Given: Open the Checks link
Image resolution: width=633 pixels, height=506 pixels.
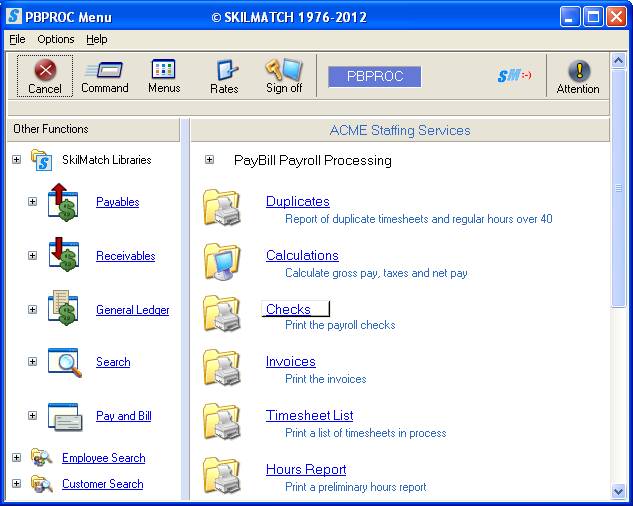Looking at the screenshot, I should pyautogui.click(x=288, y=309).
